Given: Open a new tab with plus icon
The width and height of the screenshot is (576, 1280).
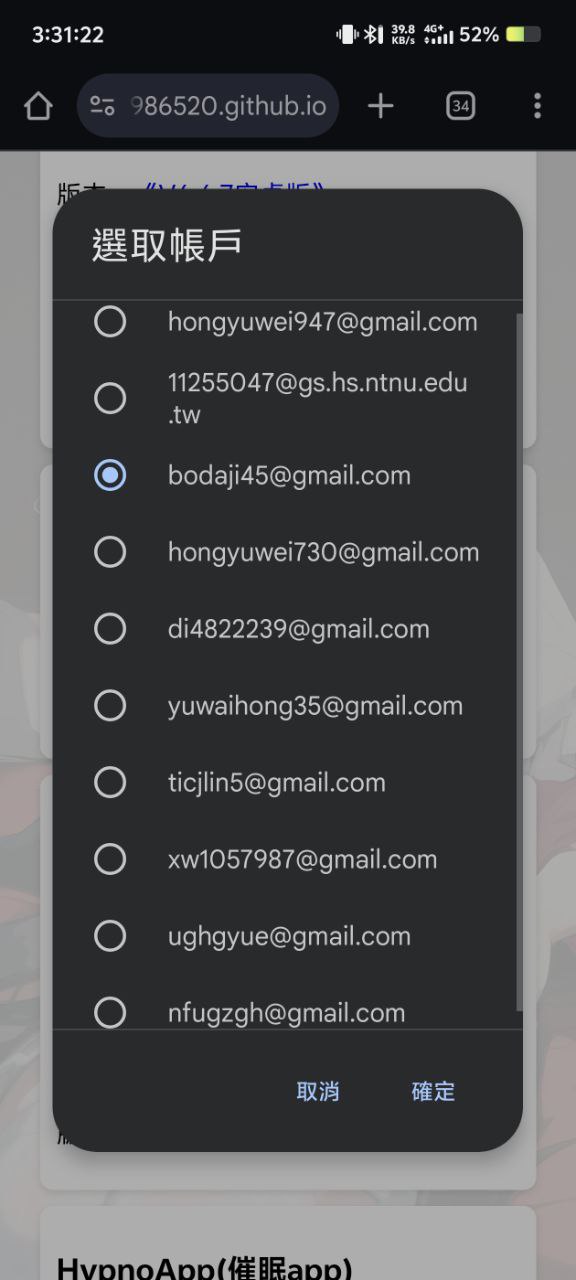Looking at the screenshot, I should (380, 106).
